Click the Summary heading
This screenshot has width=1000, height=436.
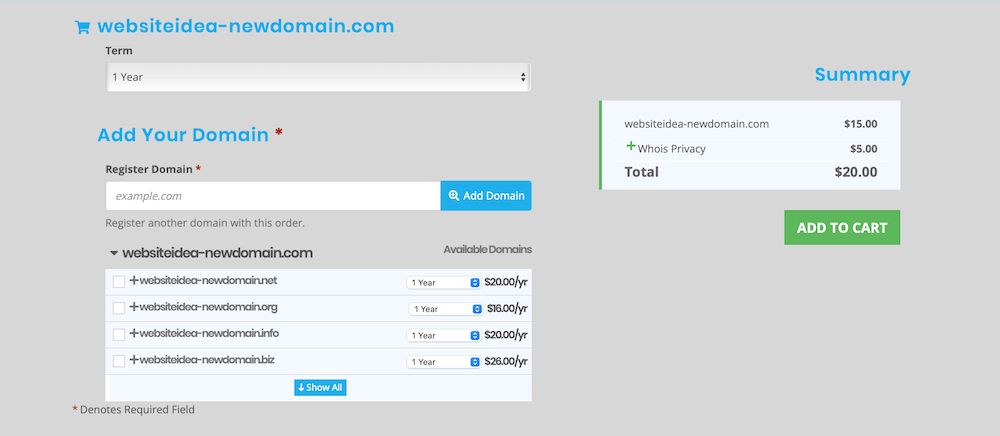[862, 75]
